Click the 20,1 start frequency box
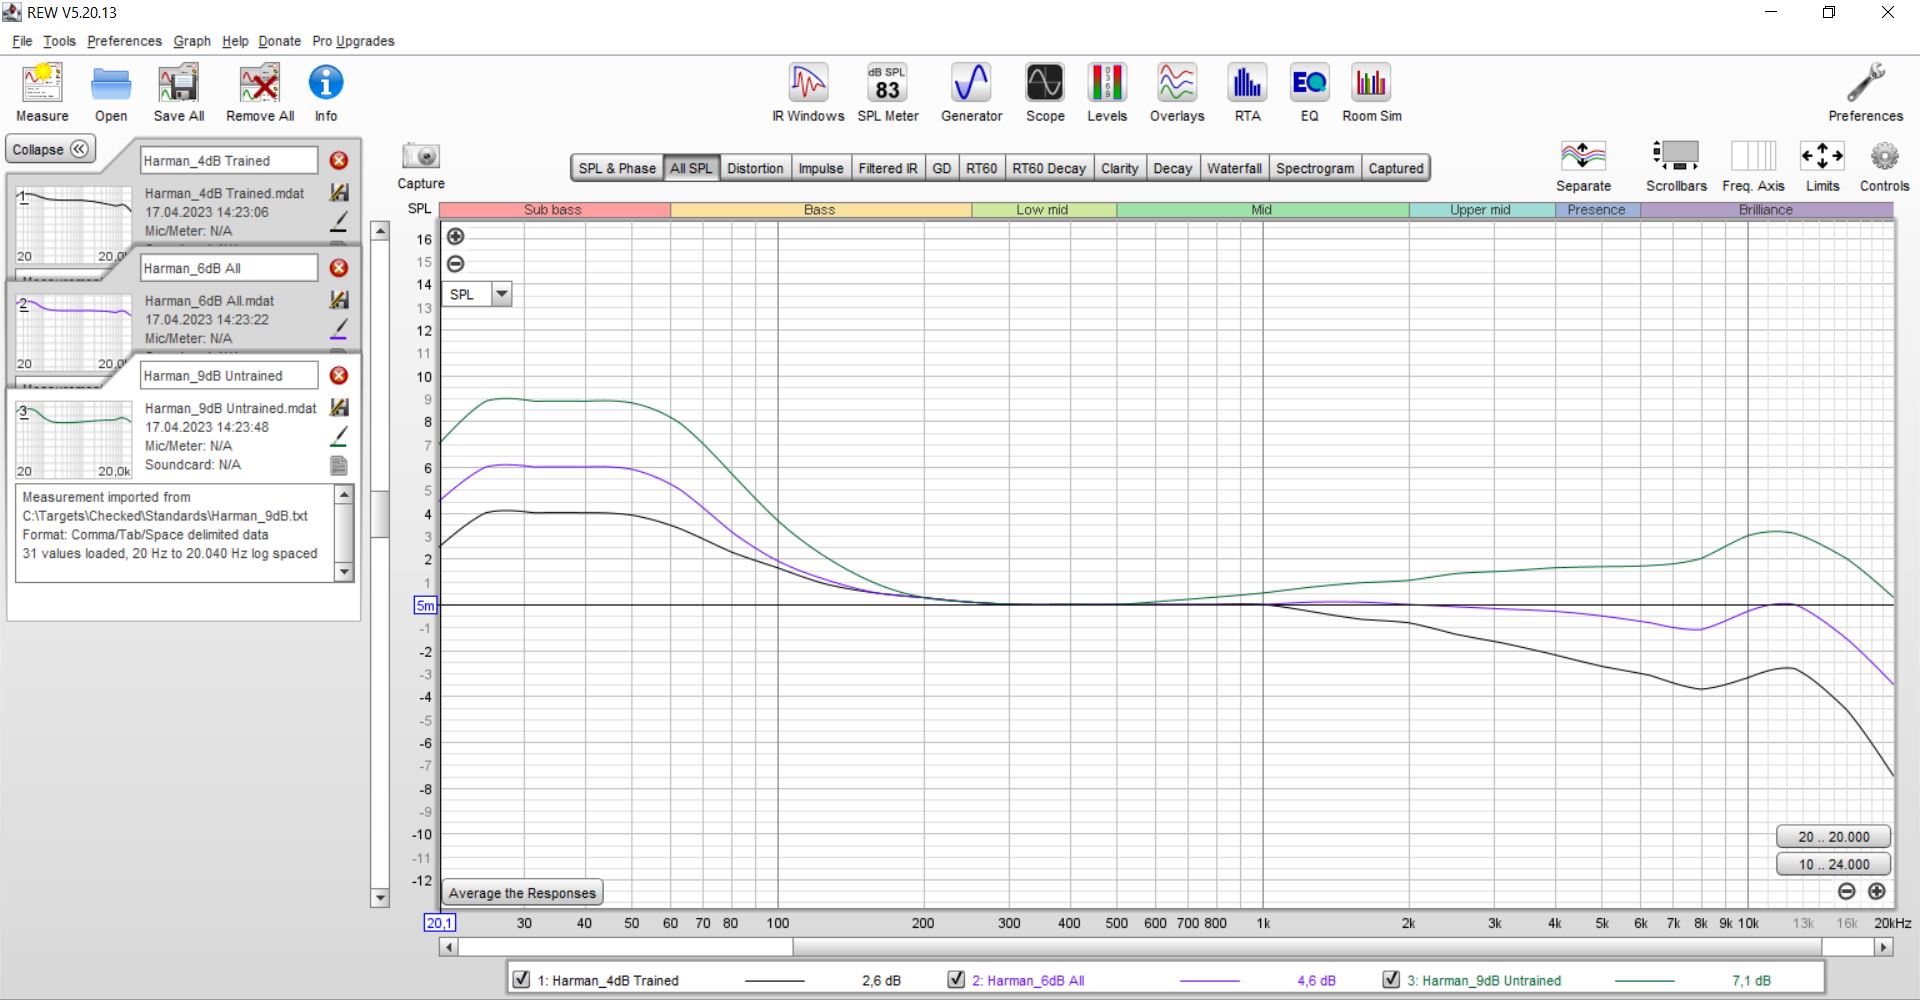 tap(439, 923)
